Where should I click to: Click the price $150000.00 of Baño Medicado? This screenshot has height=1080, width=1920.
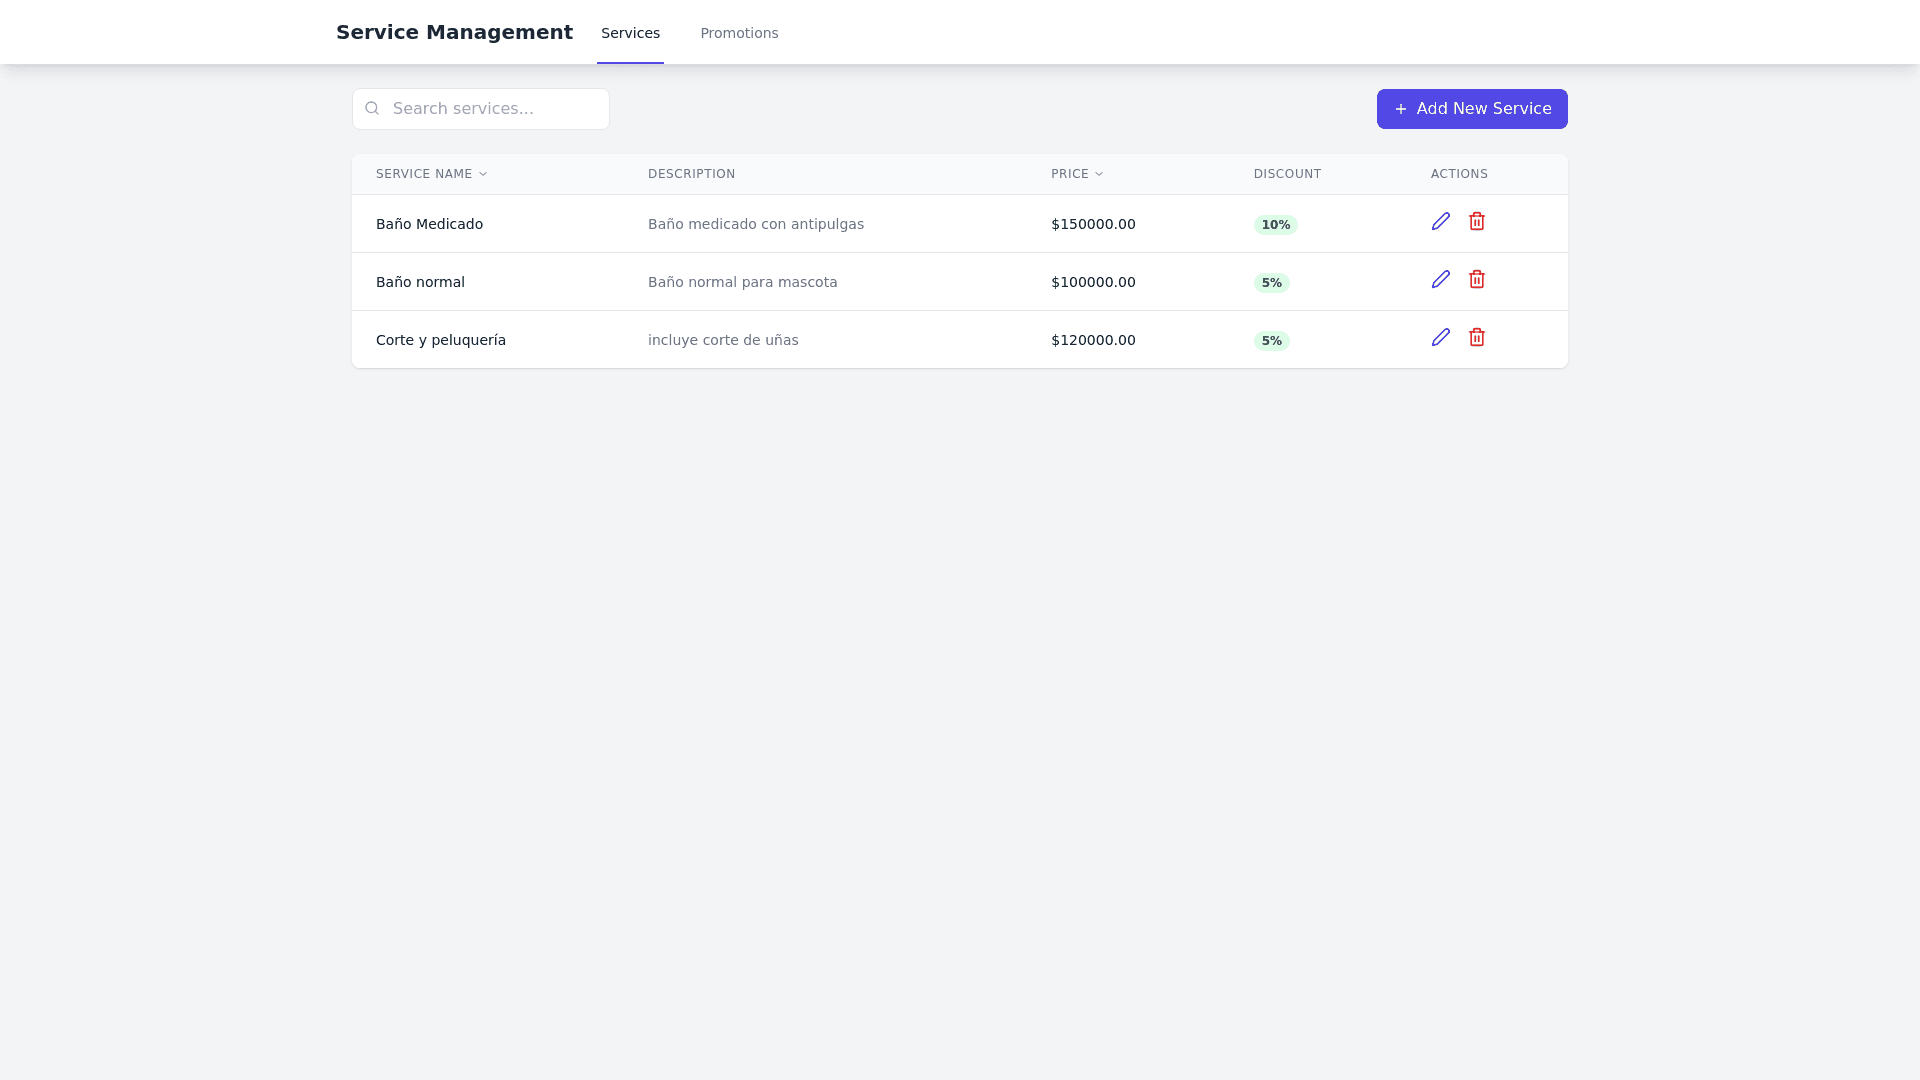point(1093,224)
